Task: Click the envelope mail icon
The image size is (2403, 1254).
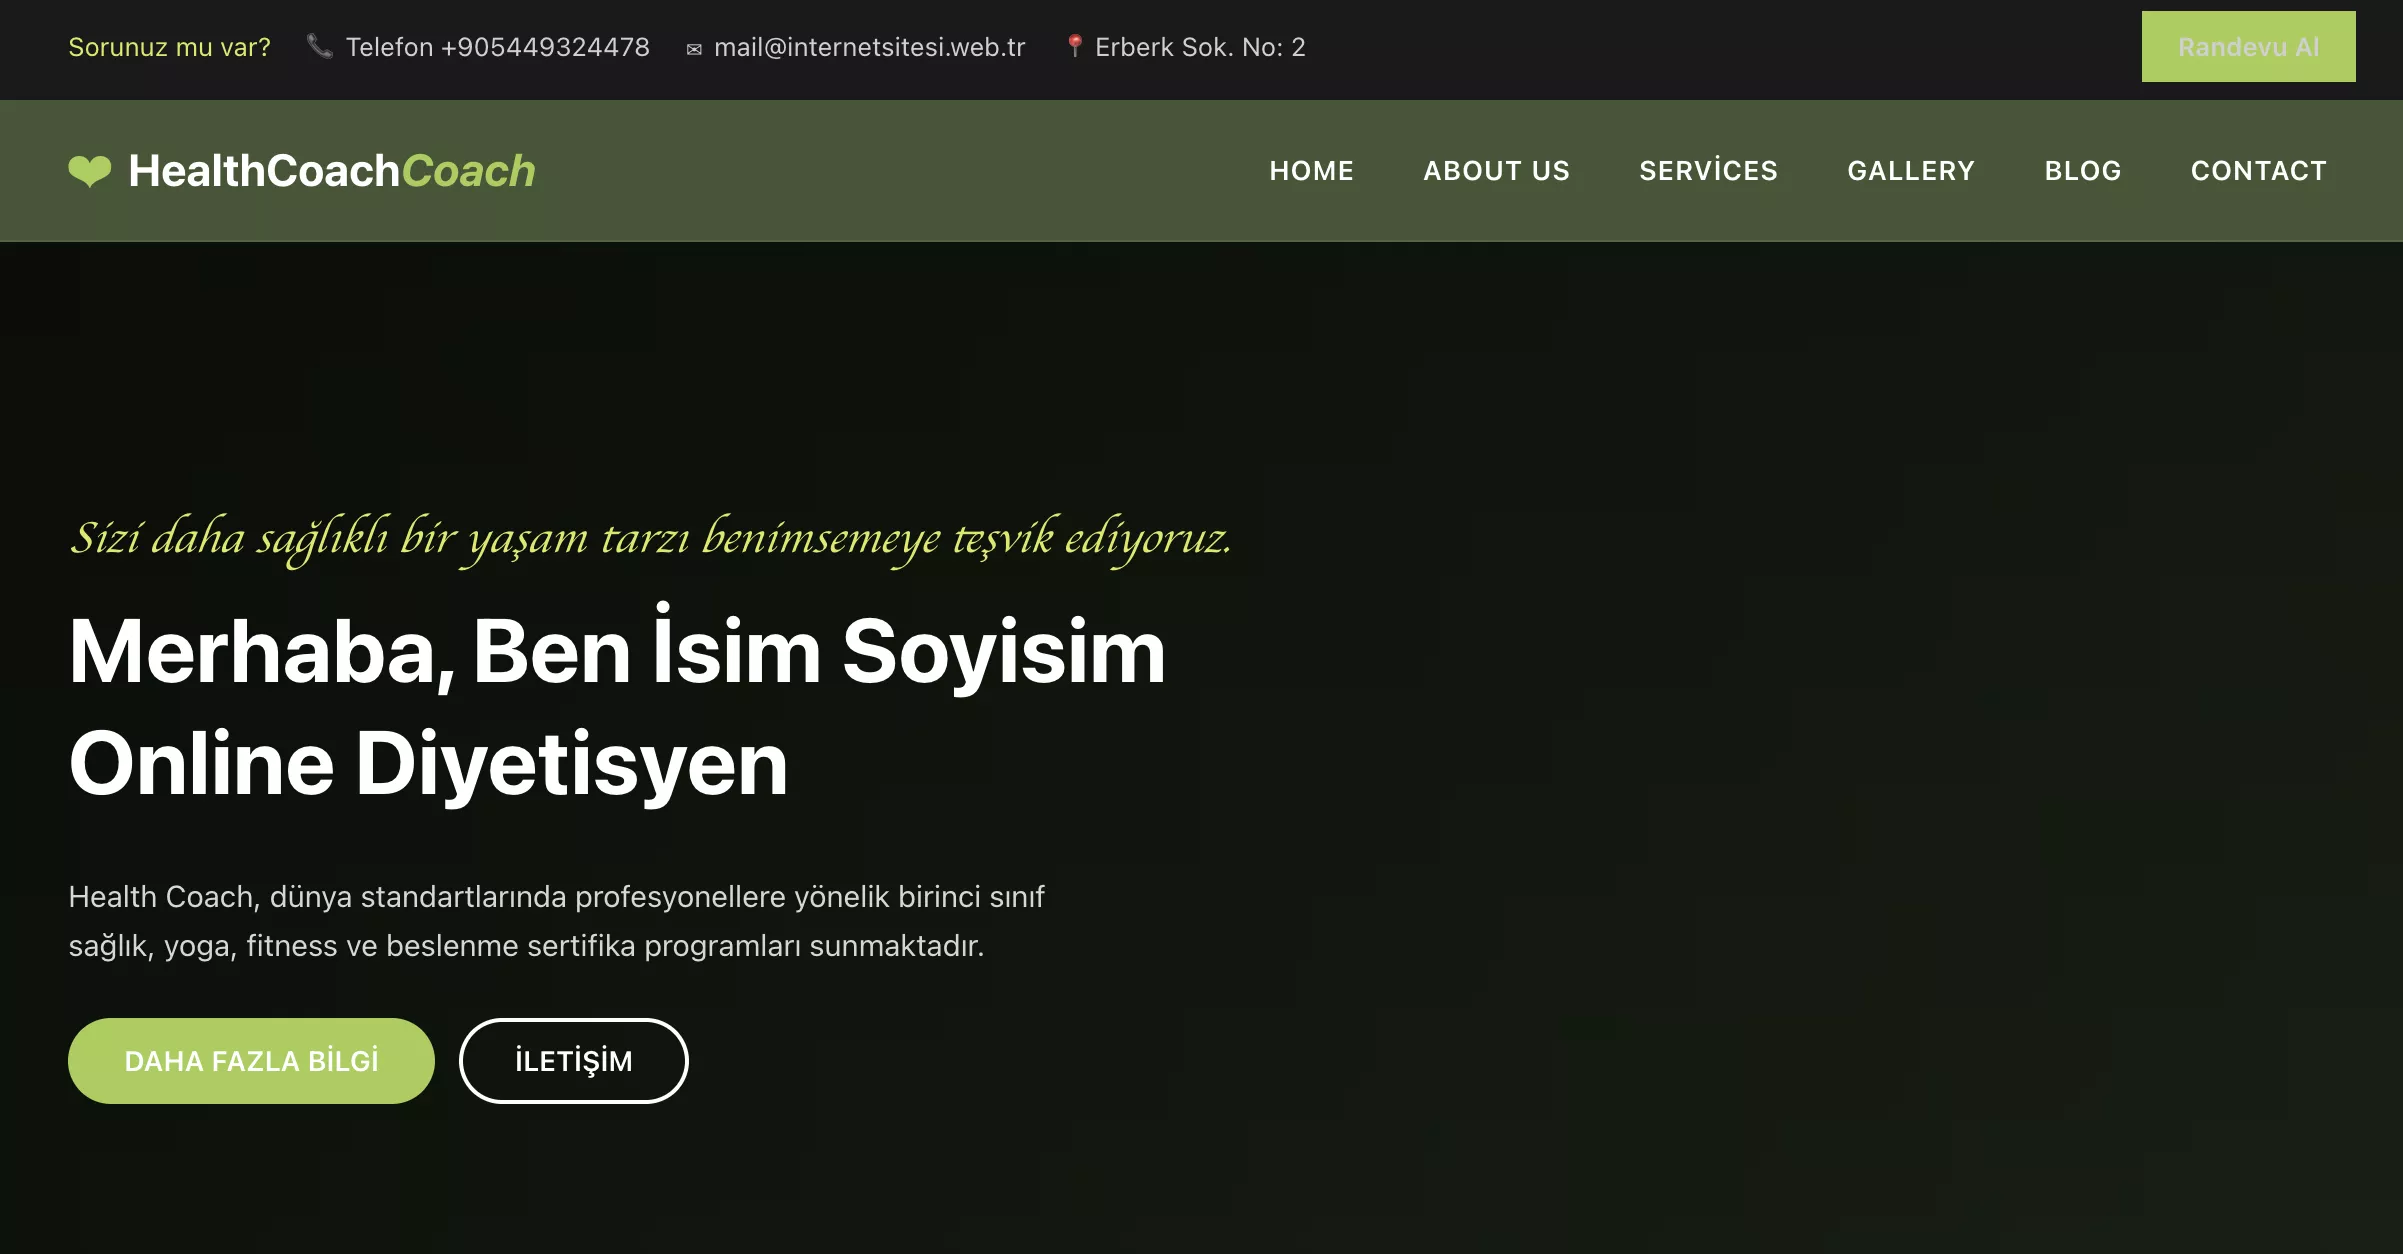Action: pos(694,49)
